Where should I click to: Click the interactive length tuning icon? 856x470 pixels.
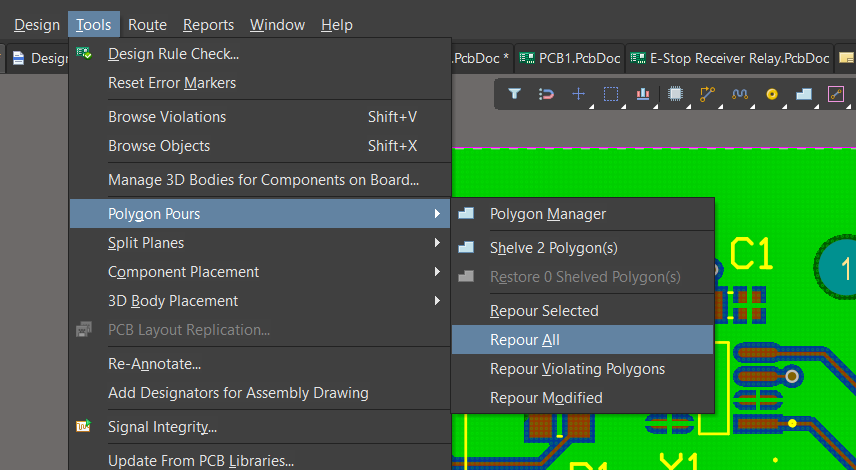(x=740, y=94)
